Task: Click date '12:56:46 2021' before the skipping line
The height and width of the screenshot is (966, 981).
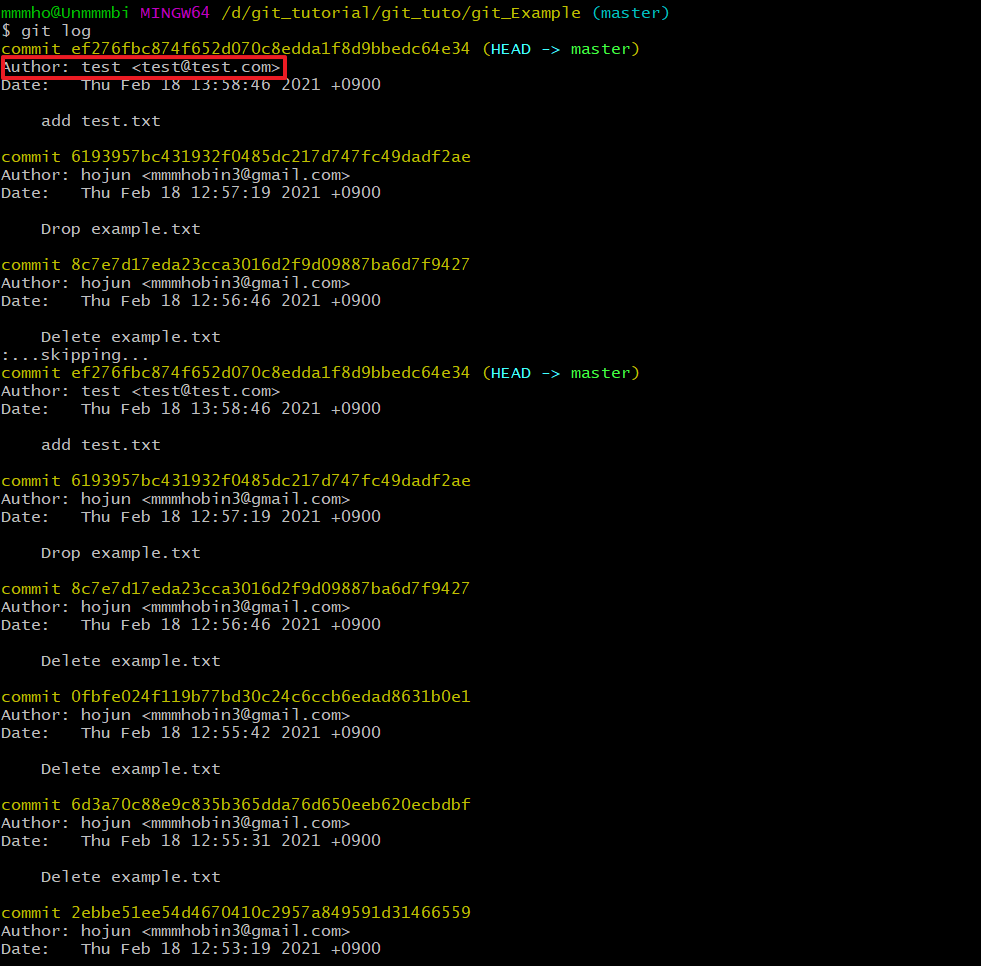Action: 255,301
